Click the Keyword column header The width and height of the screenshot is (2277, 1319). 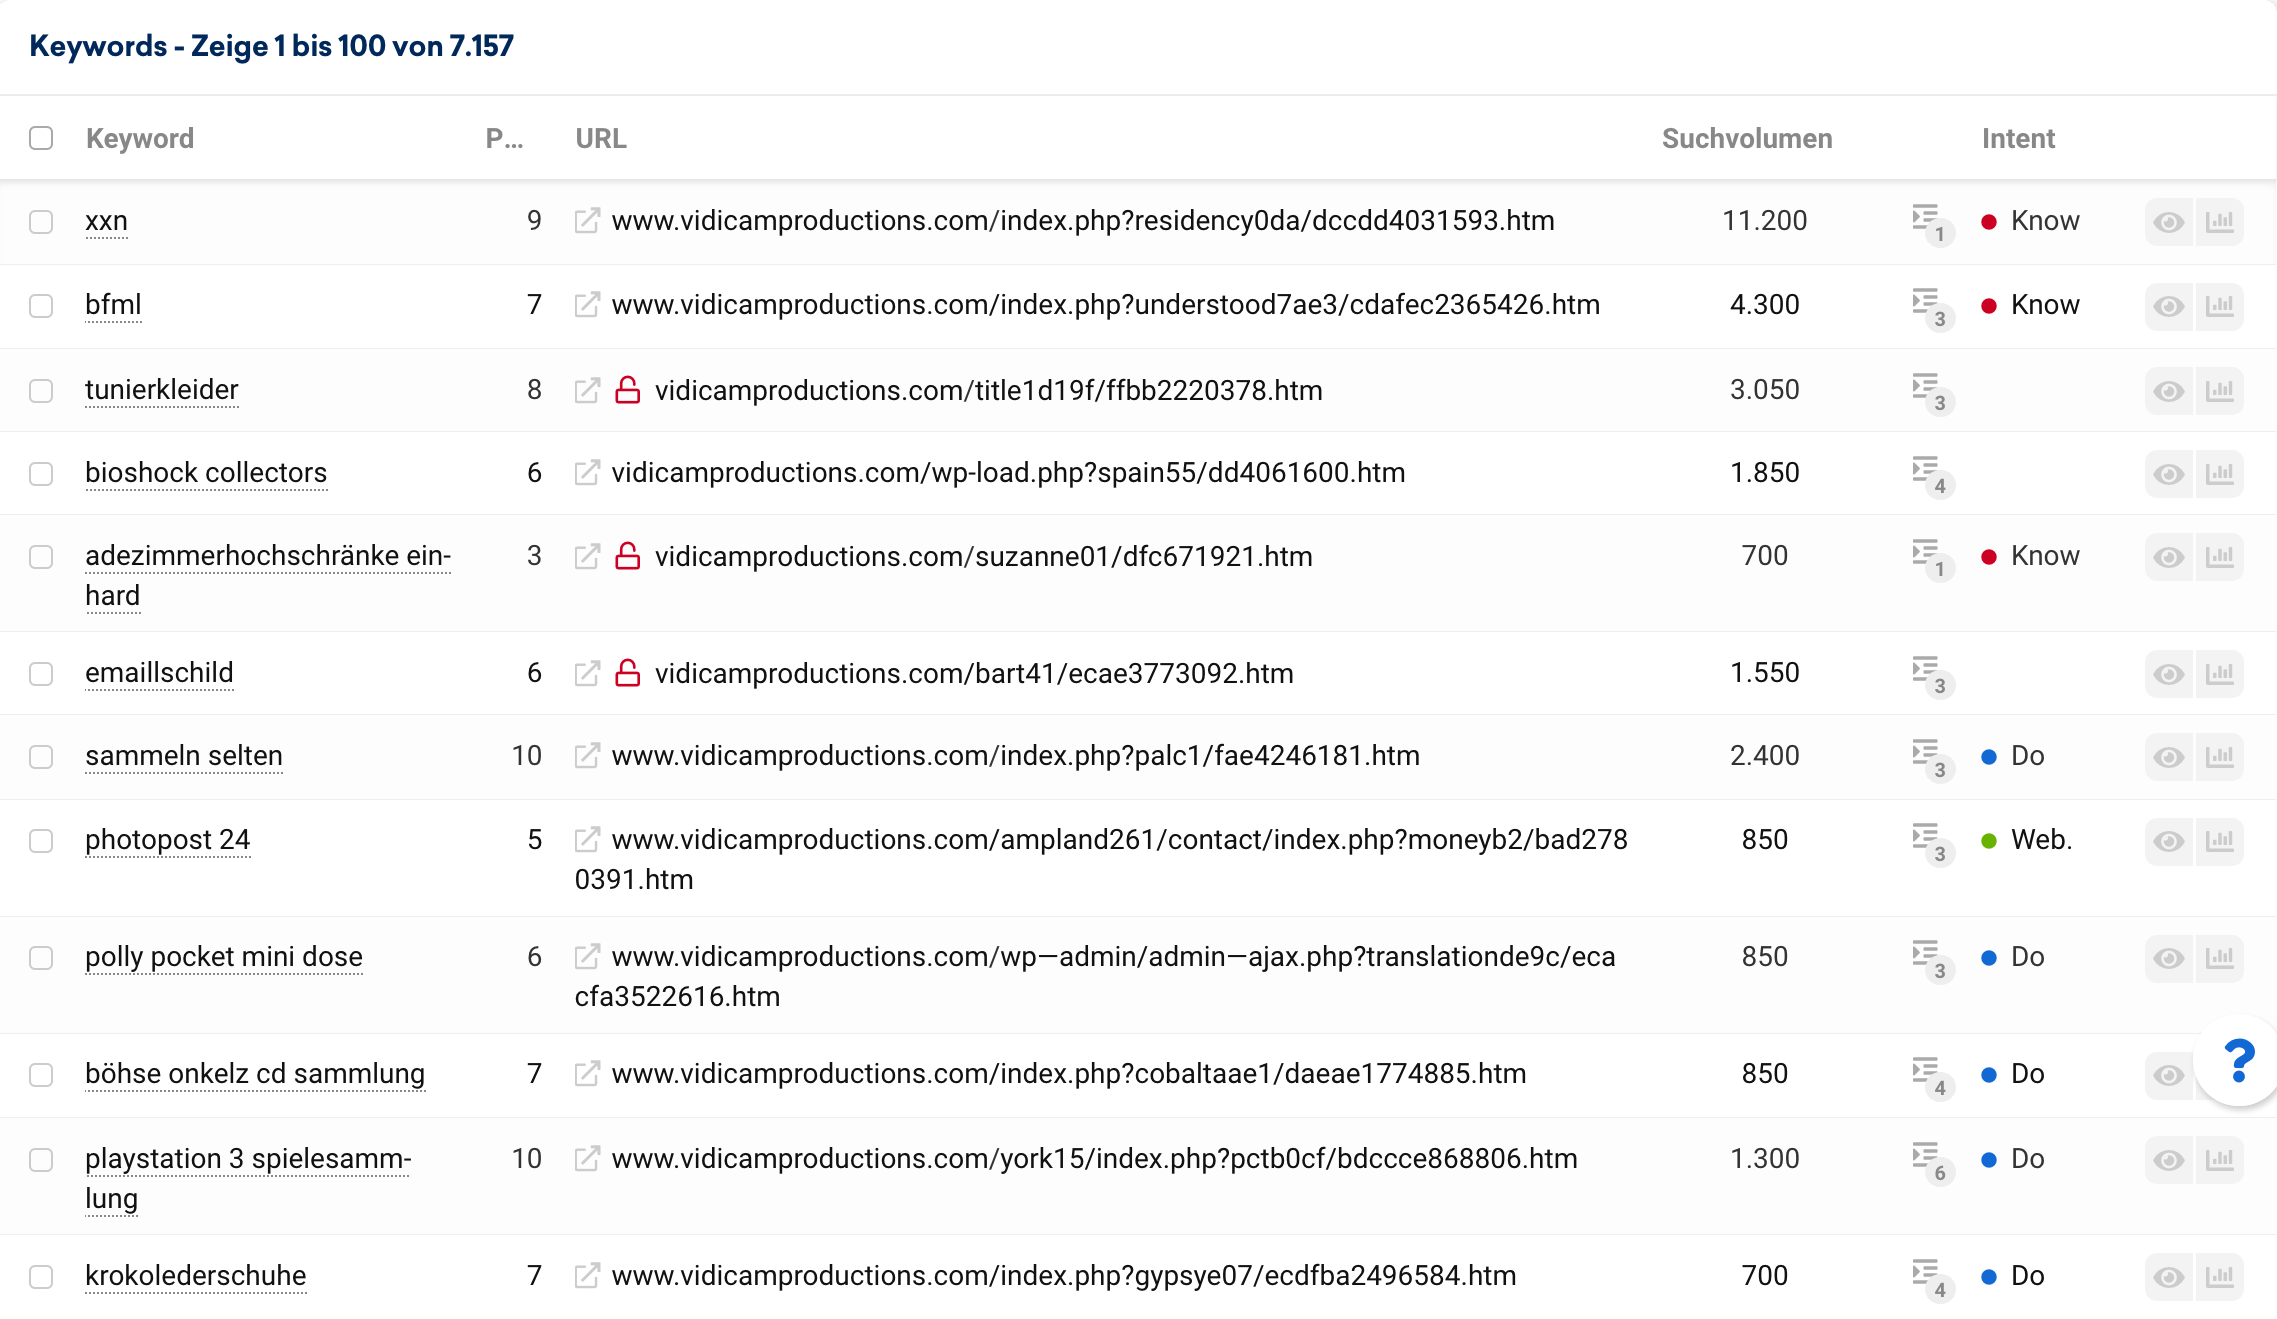[140, 138]
